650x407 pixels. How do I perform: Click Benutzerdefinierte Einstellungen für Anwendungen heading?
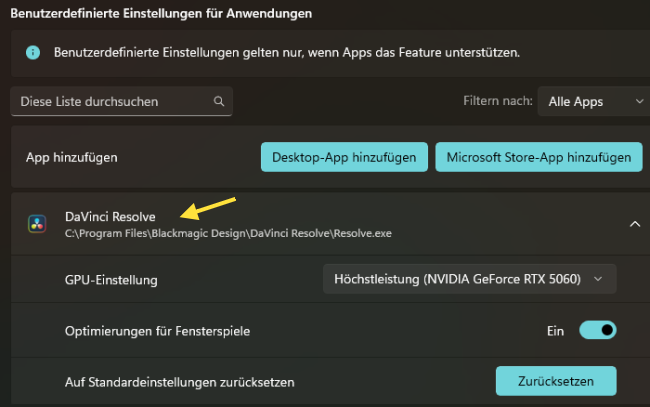tap(161, 13)
